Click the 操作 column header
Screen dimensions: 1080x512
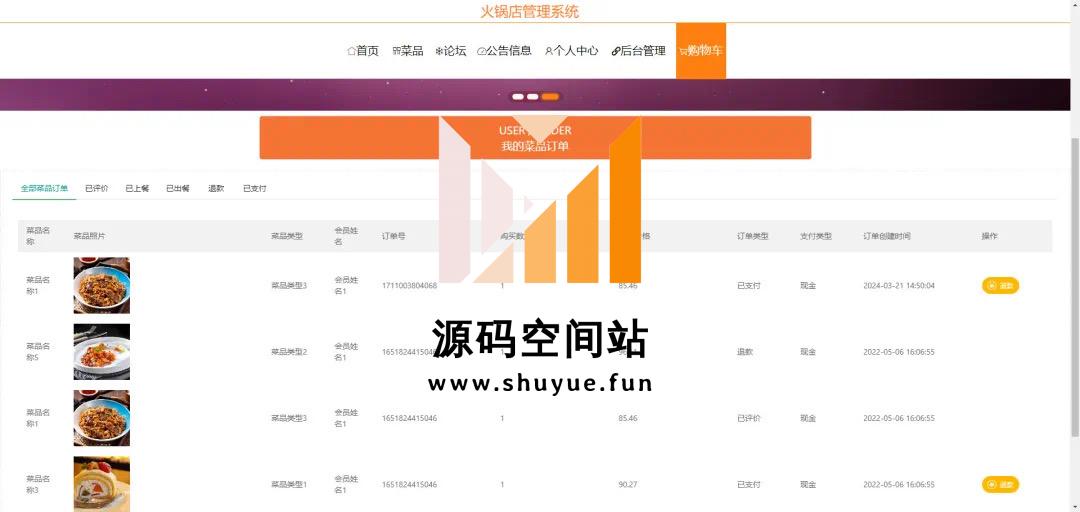(x=989, y=236)
